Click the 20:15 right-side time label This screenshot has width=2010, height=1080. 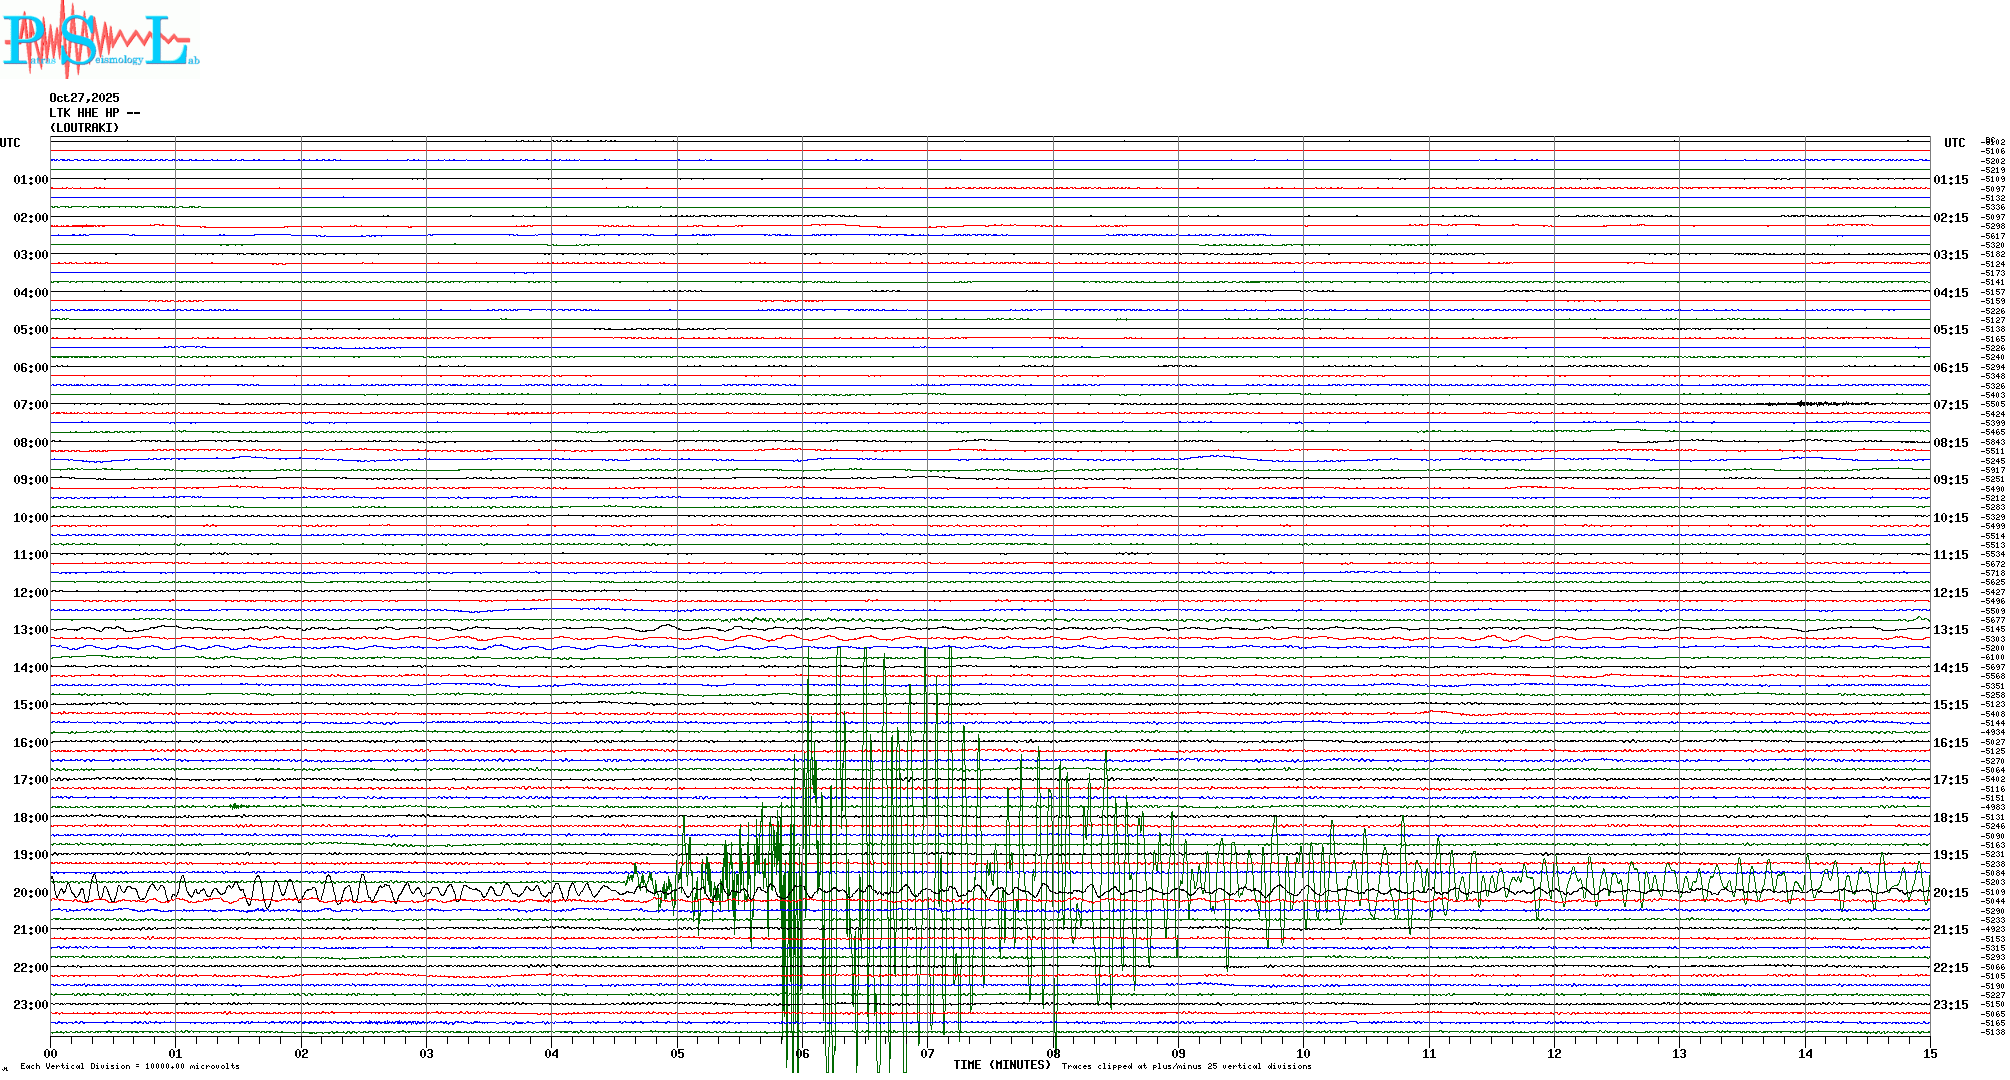click(1950, 893)
